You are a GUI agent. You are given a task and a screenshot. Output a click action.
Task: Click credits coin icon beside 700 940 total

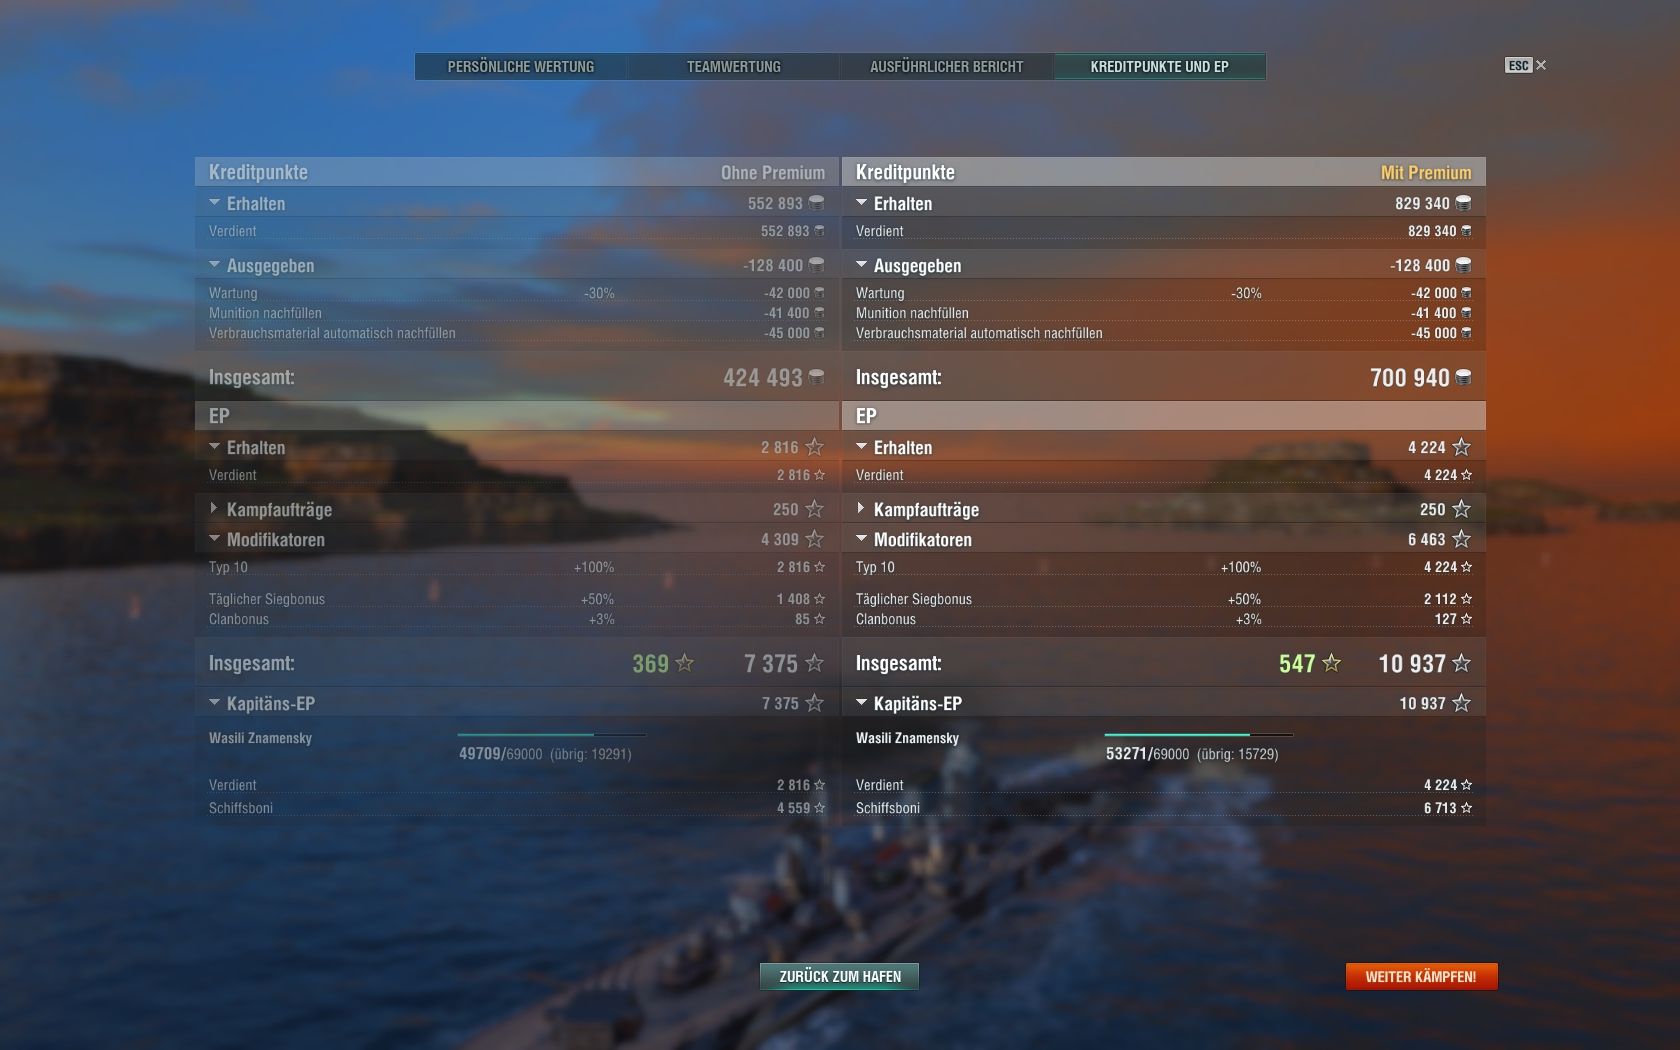click(1463, 377)
